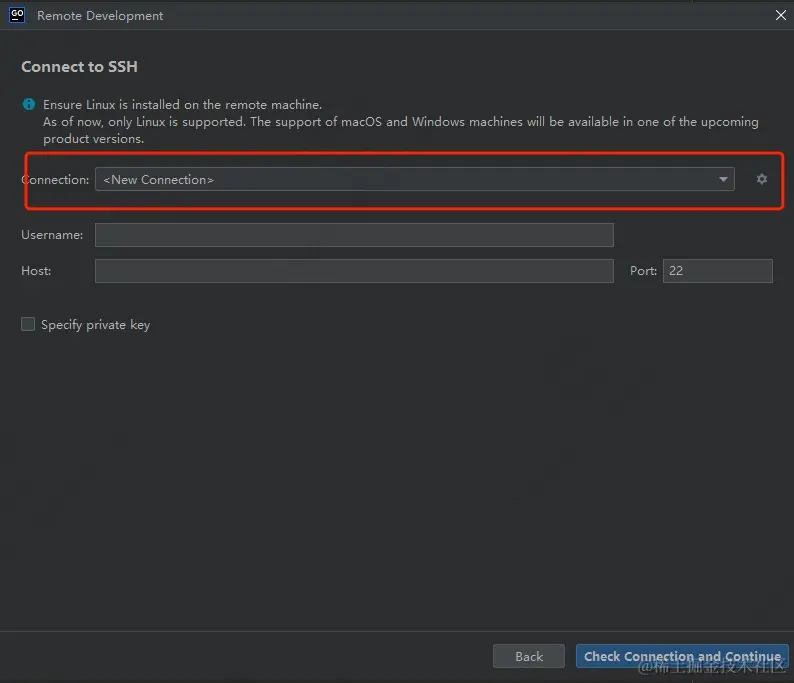Click the blue info icon
Image resolution: width=794 pixels, height=683 pixels.
28,104
